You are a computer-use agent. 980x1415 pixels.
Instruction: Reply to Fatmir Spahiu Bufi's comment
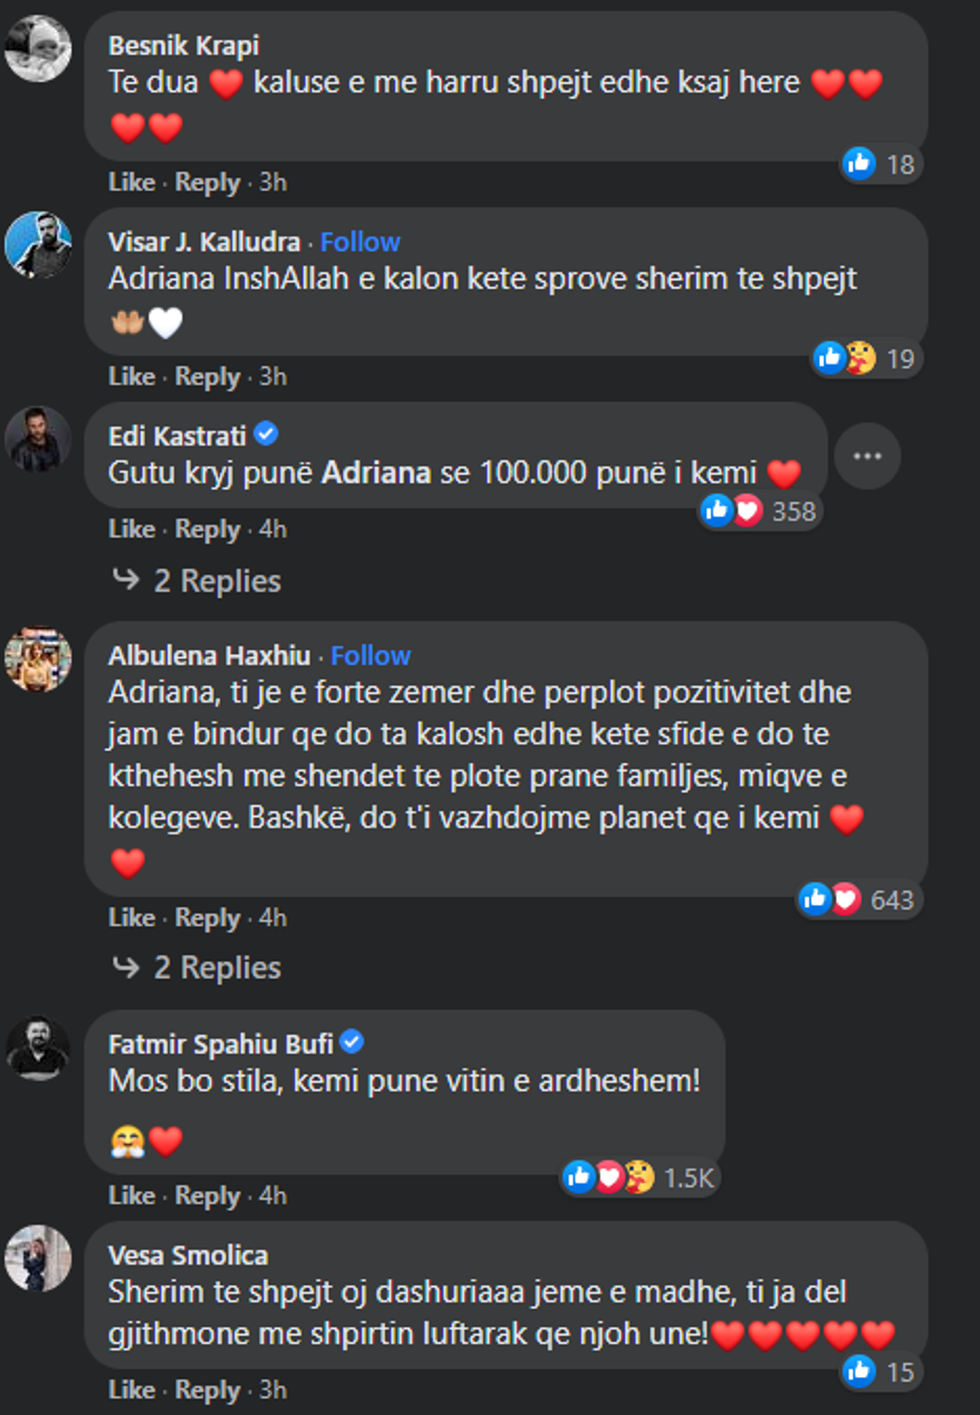(x=207, y=1196)
